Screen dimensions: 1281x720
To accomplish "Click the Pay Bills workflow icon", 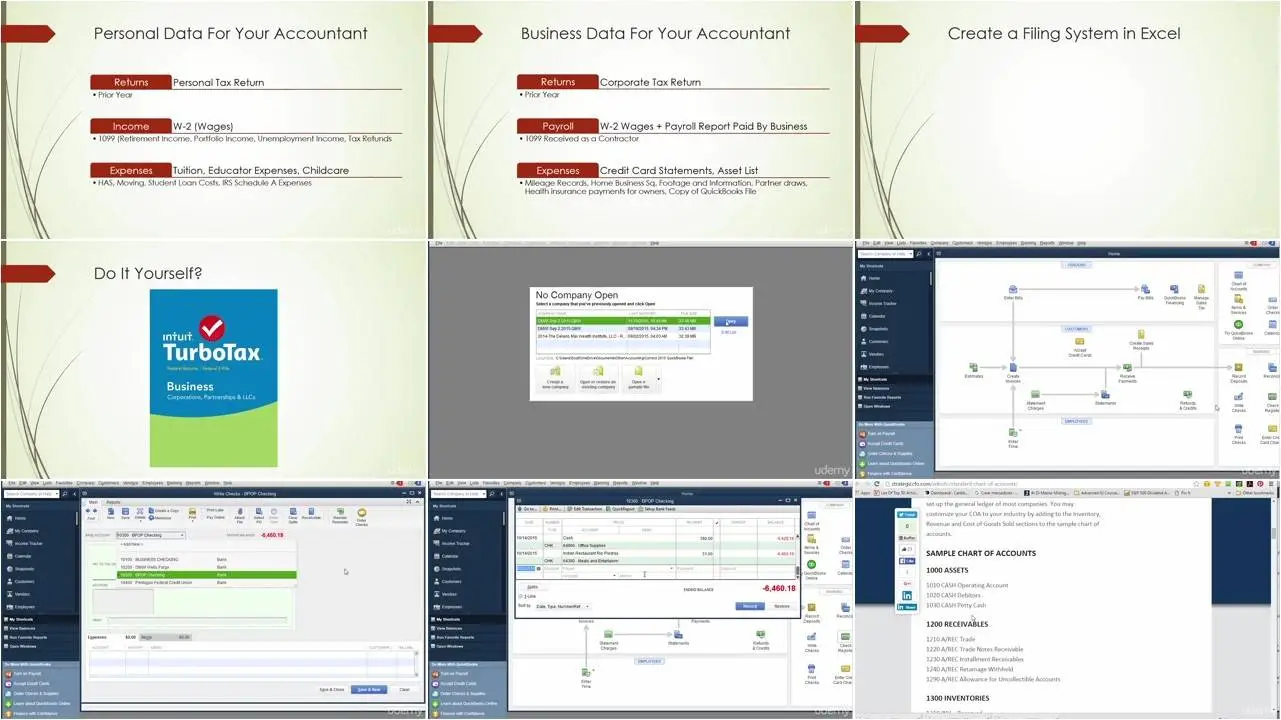I will [x=1145, y=290].
